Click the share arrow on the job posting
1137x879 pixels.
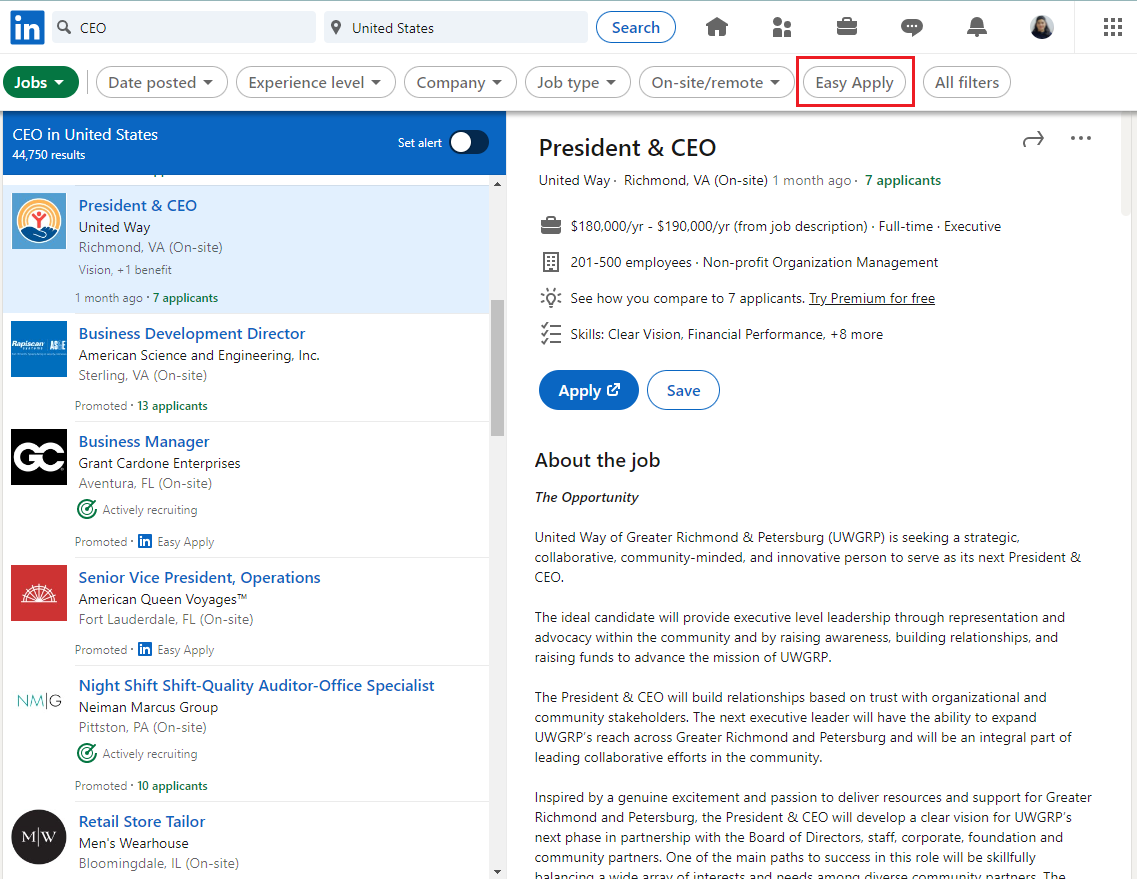(1033, 139)
